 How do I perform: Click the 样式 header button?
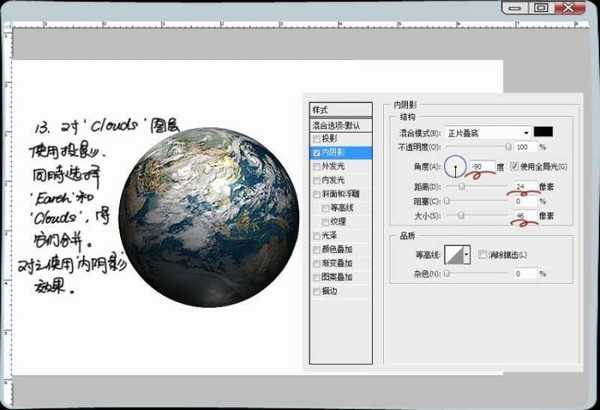340,110
